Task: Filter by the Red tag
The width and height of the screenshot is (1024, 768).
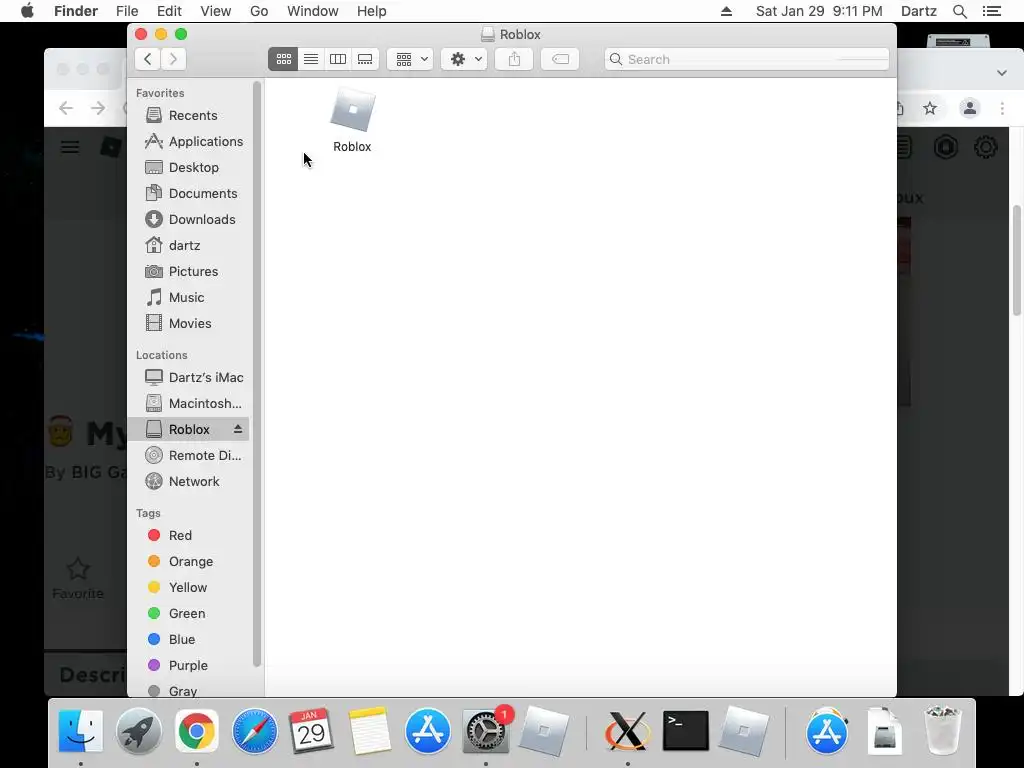Action: tap(188, 536)
